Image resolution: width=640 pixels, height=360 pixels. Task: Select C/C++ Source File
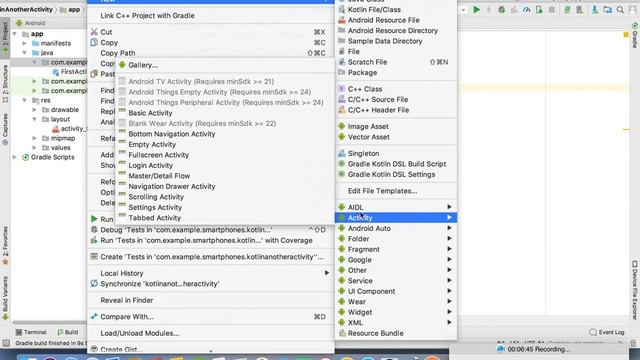click(x=378, y=100)
